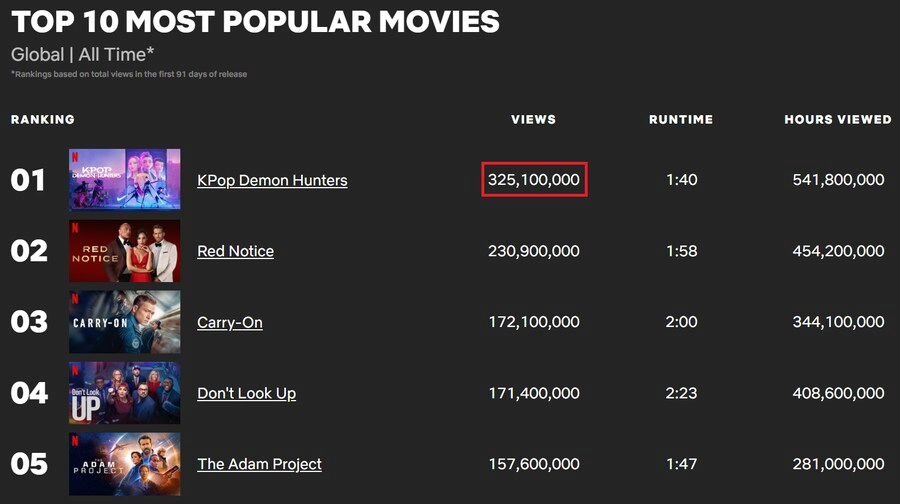Screen dimensions: 900x504
Task: Open the Carry-On title link
Action: click(230, 322)
